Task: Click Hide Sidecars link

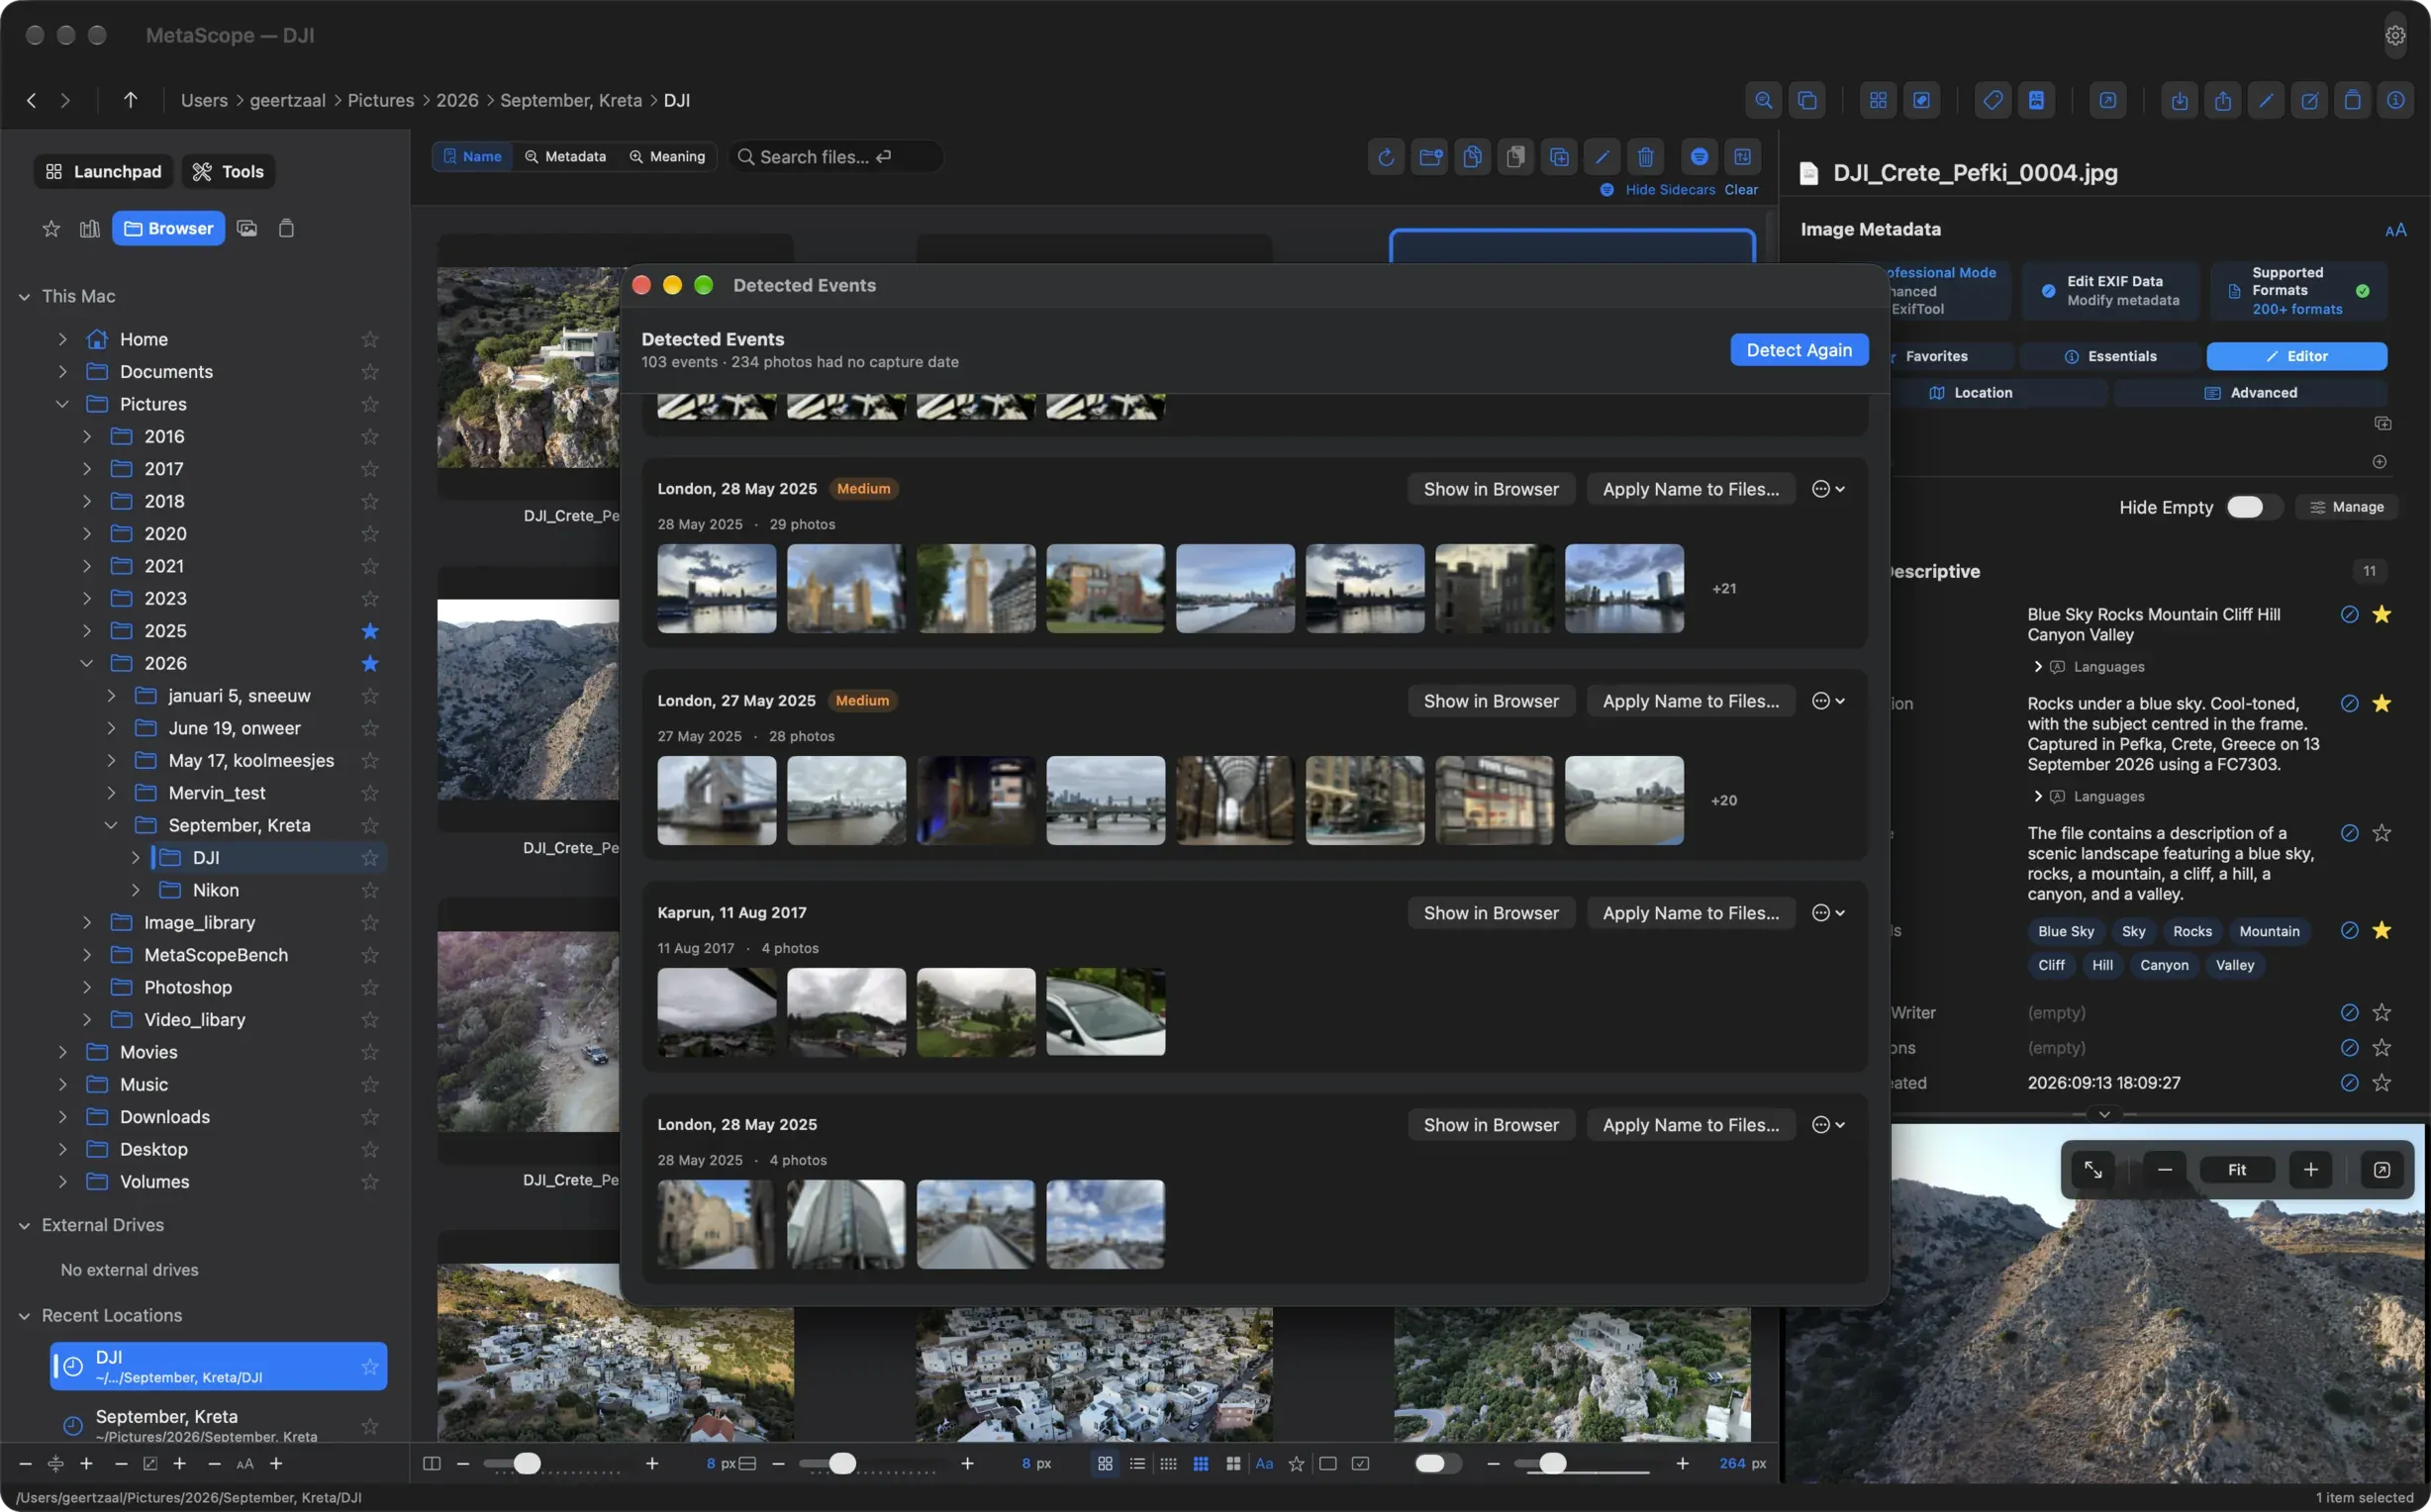Action: coord(1669,190)
